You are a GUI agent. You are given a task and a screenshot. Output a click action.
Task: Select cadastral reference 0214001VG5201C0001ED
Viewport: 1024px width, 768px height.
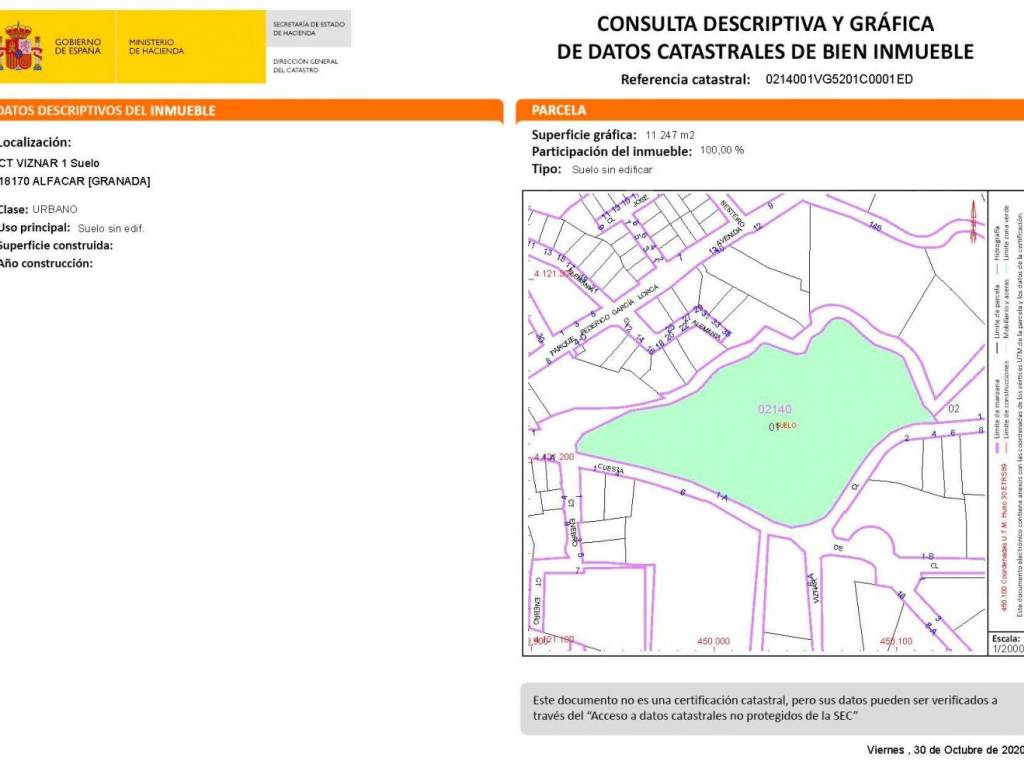coord(839,79)
